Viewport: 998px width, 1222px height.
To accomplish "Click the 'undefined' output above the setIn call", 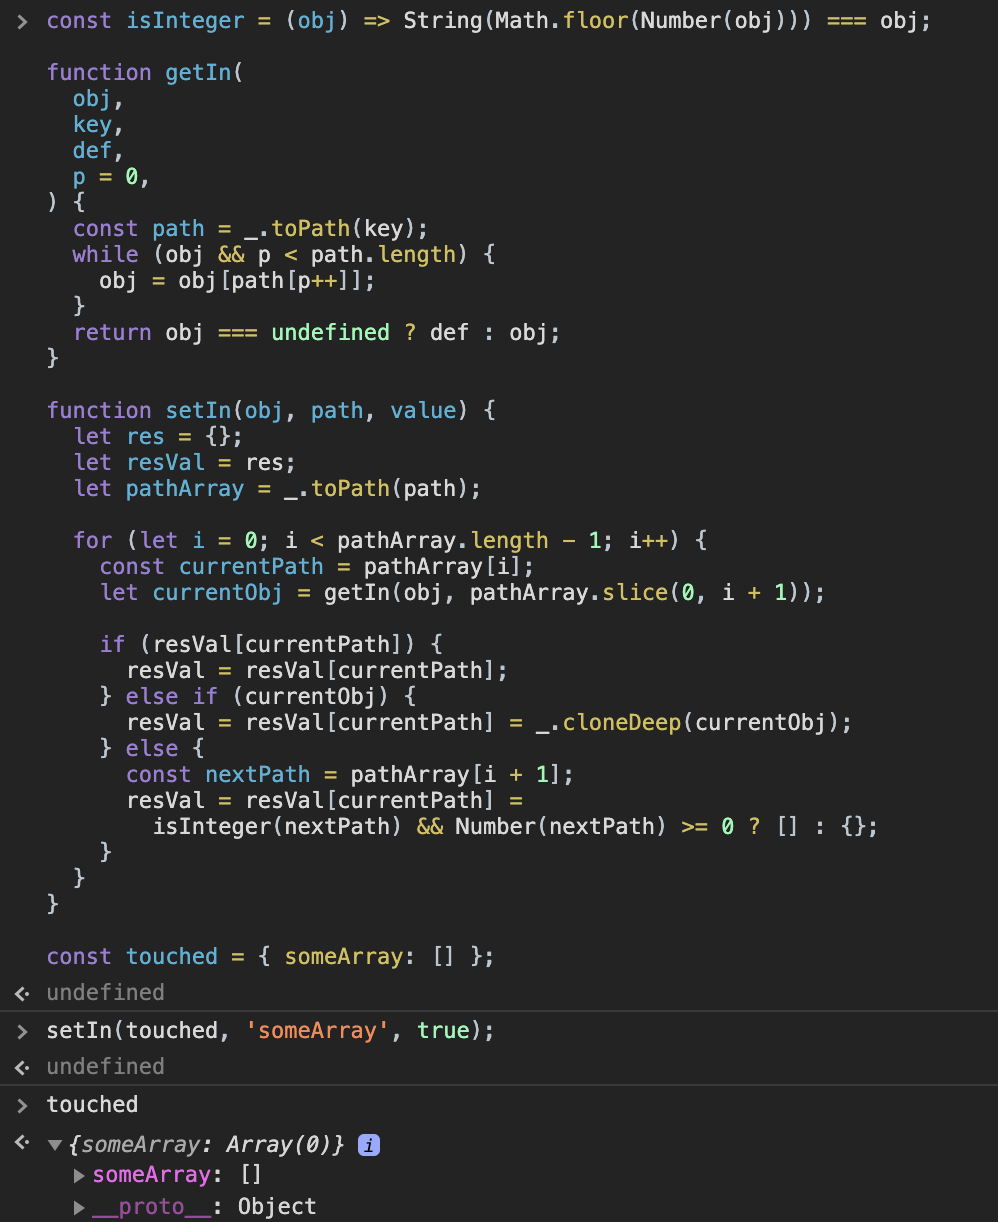I will [x=105, y=992].
